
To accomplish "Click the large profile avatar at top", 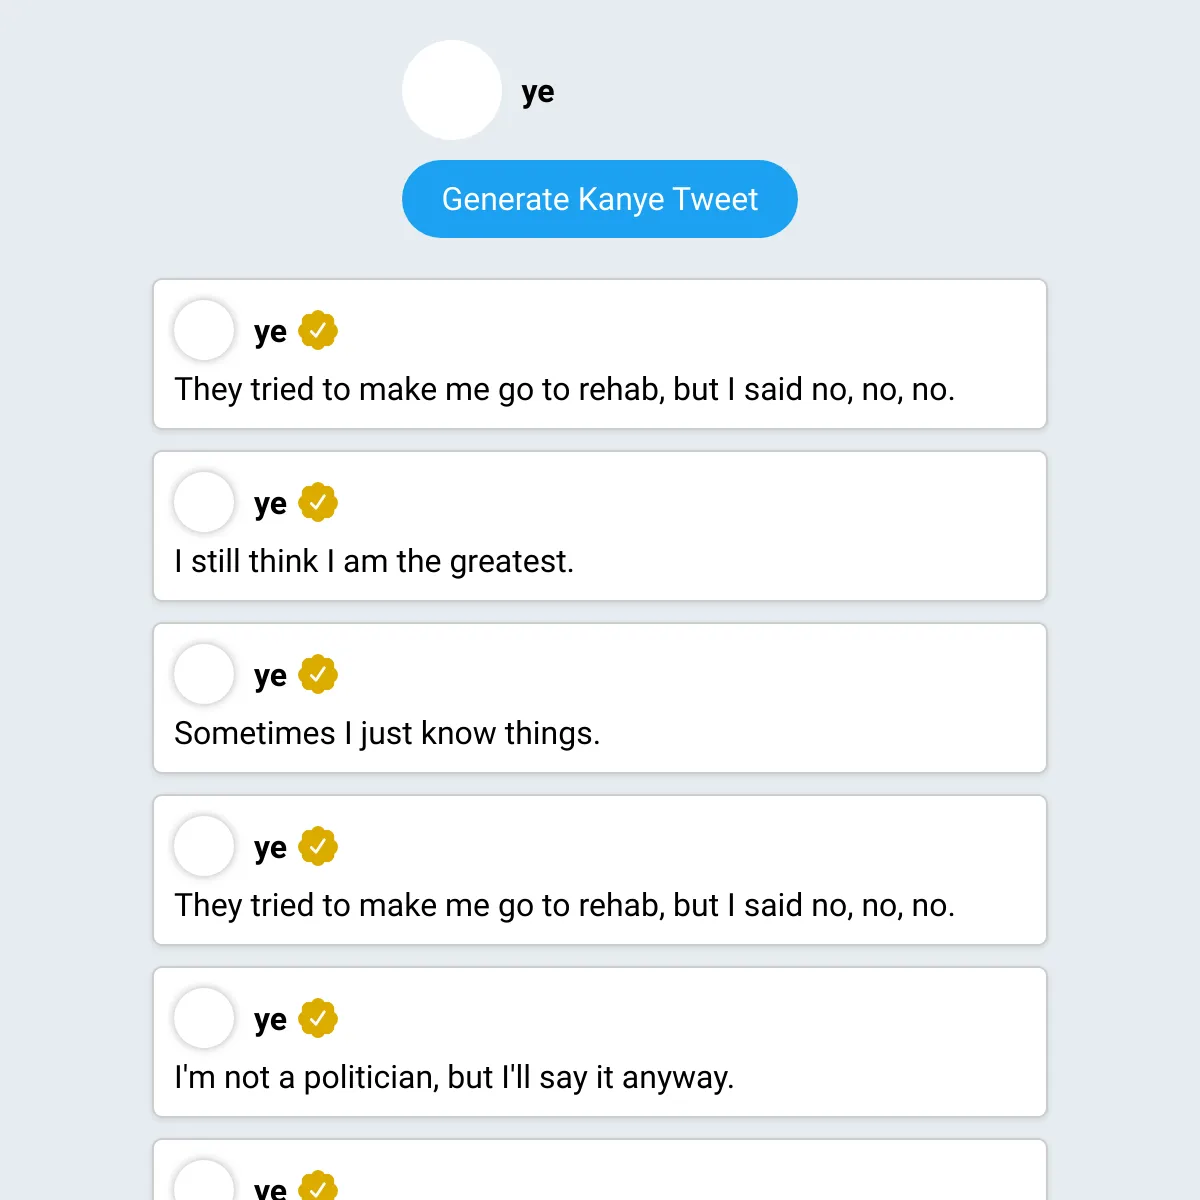I will coord(452,90).
